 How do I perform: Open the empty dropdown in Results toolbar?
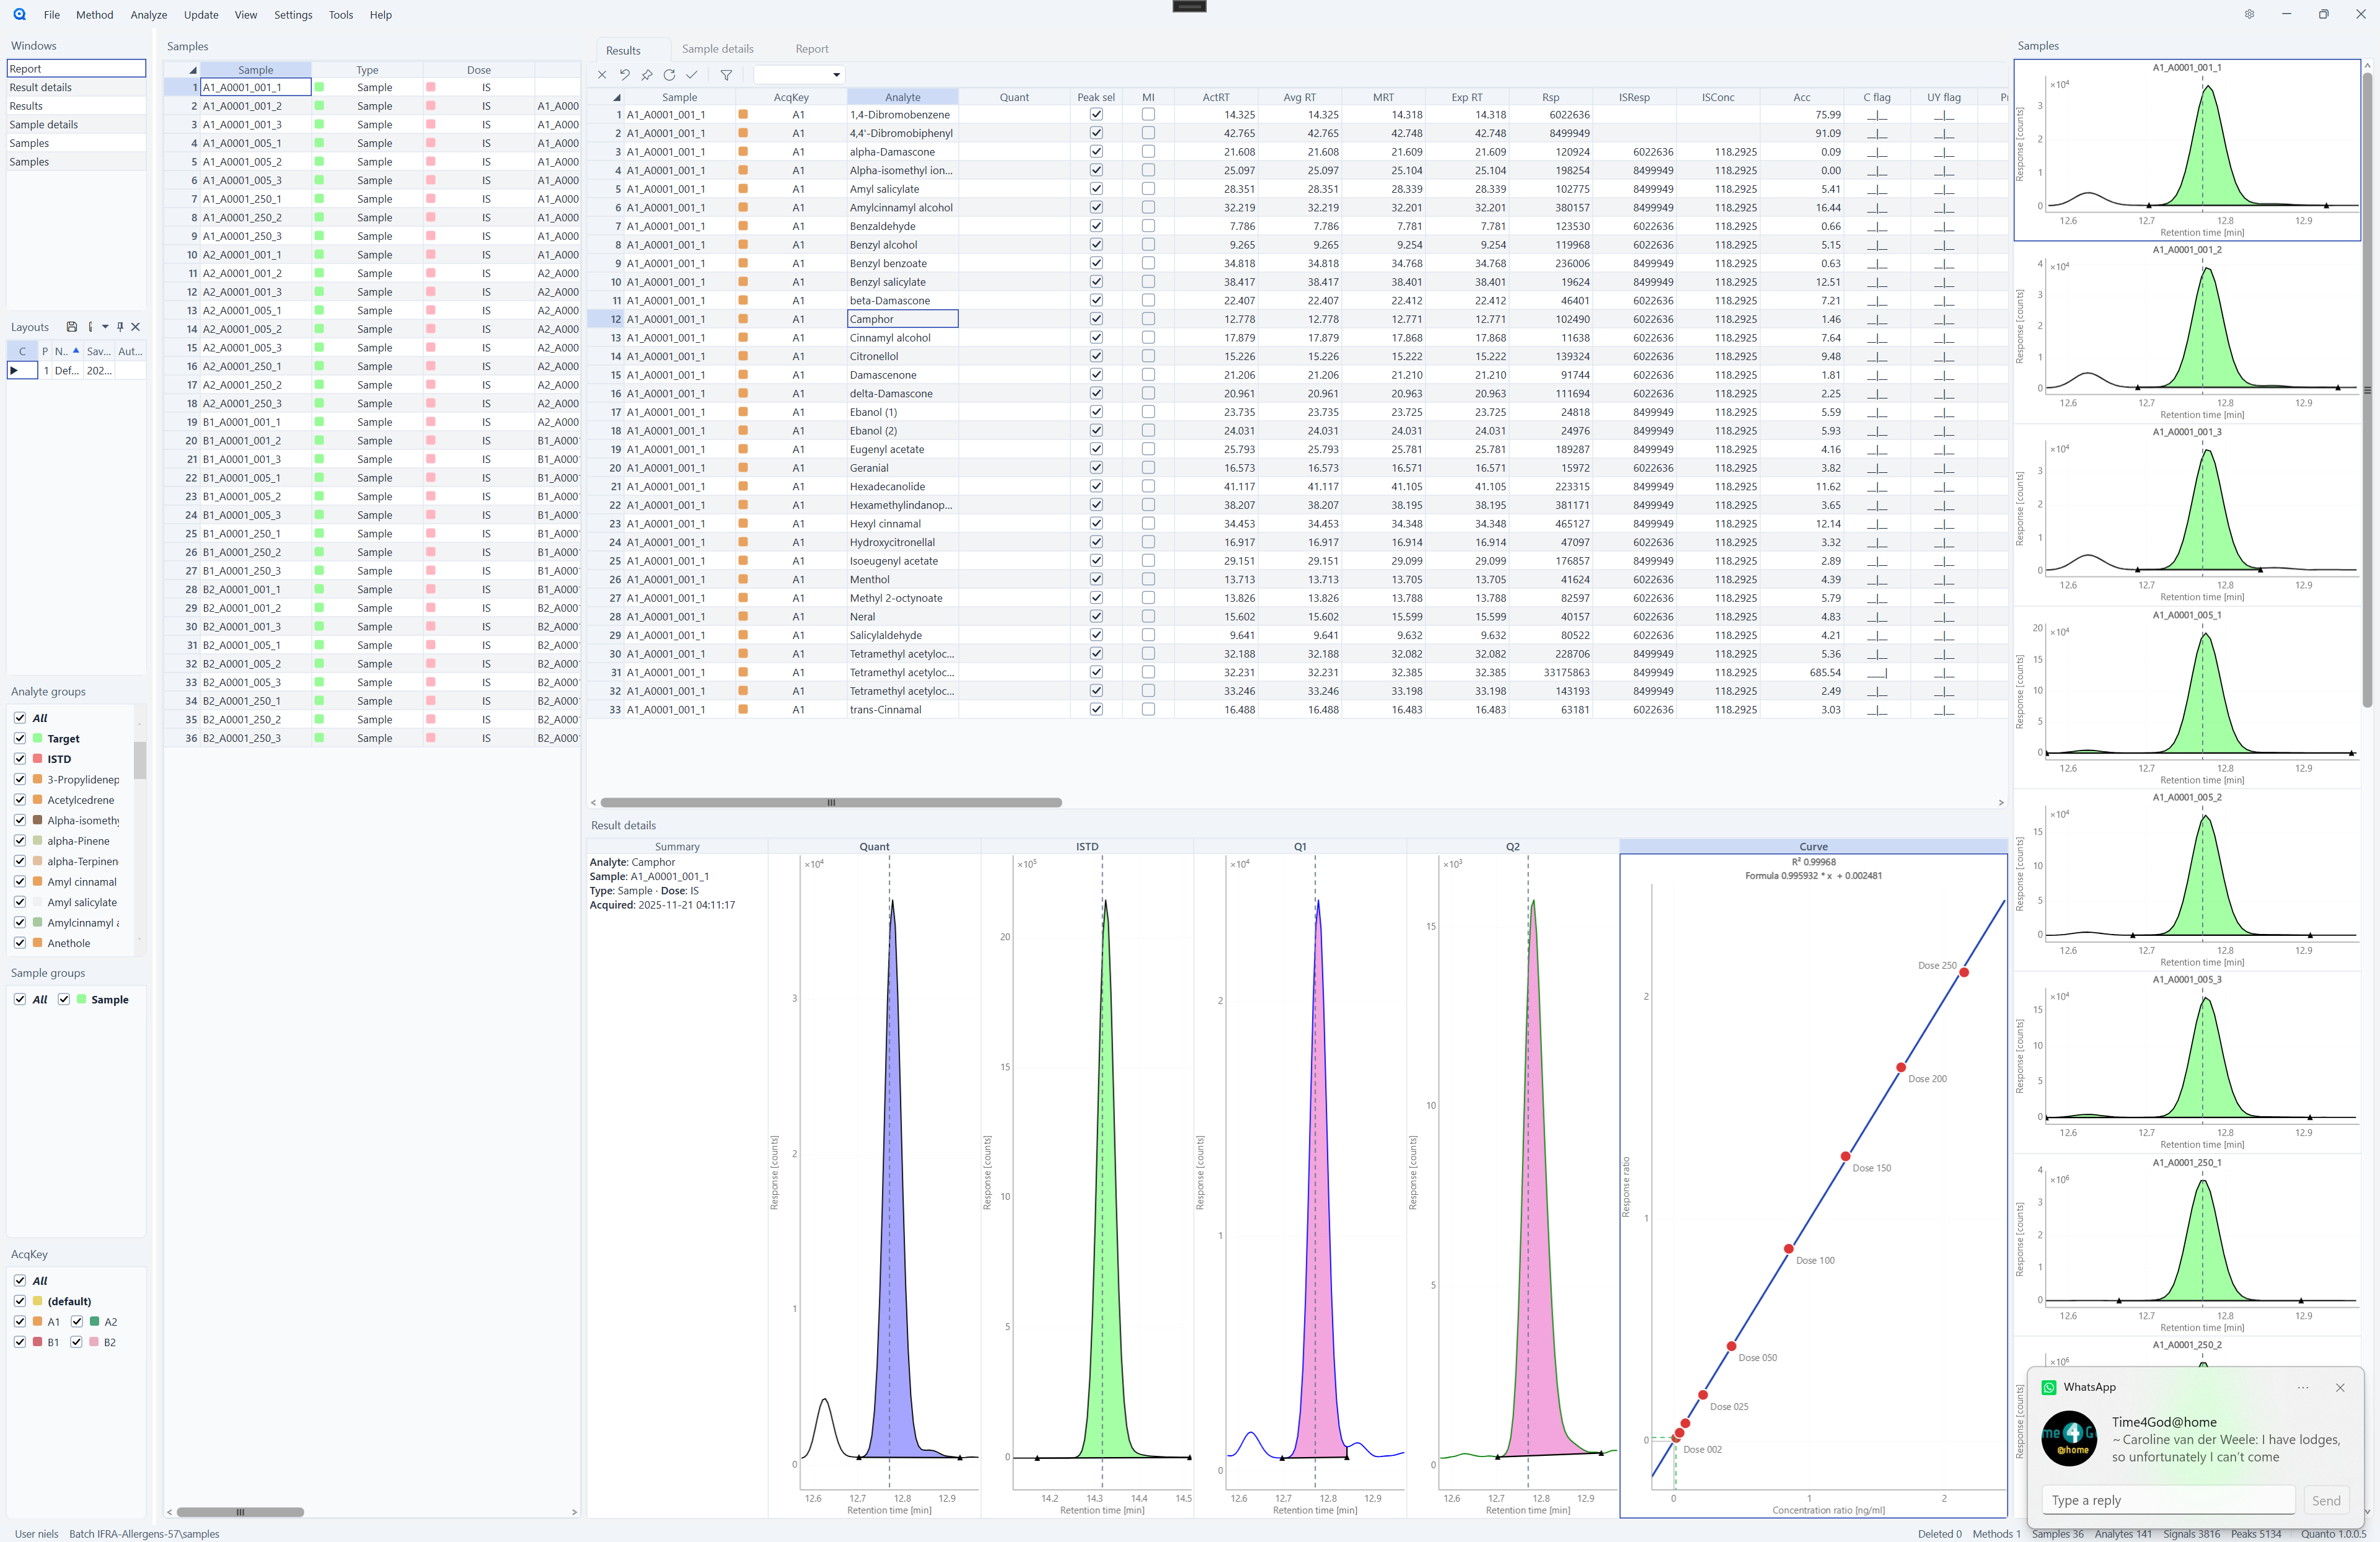[799, 75]
